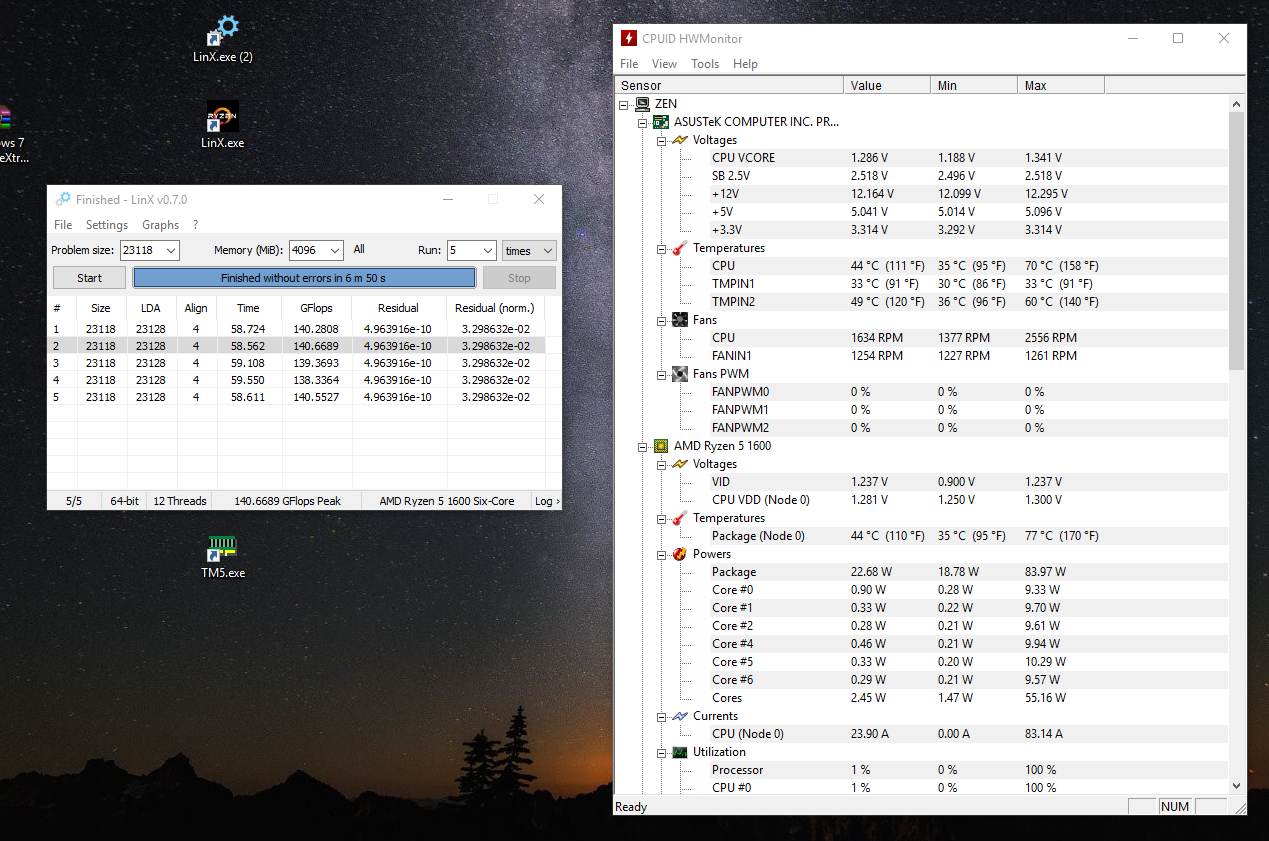Click HWMonitor scrollbar up arrow
This screenshot has width=1269, height=841.
1237,103
